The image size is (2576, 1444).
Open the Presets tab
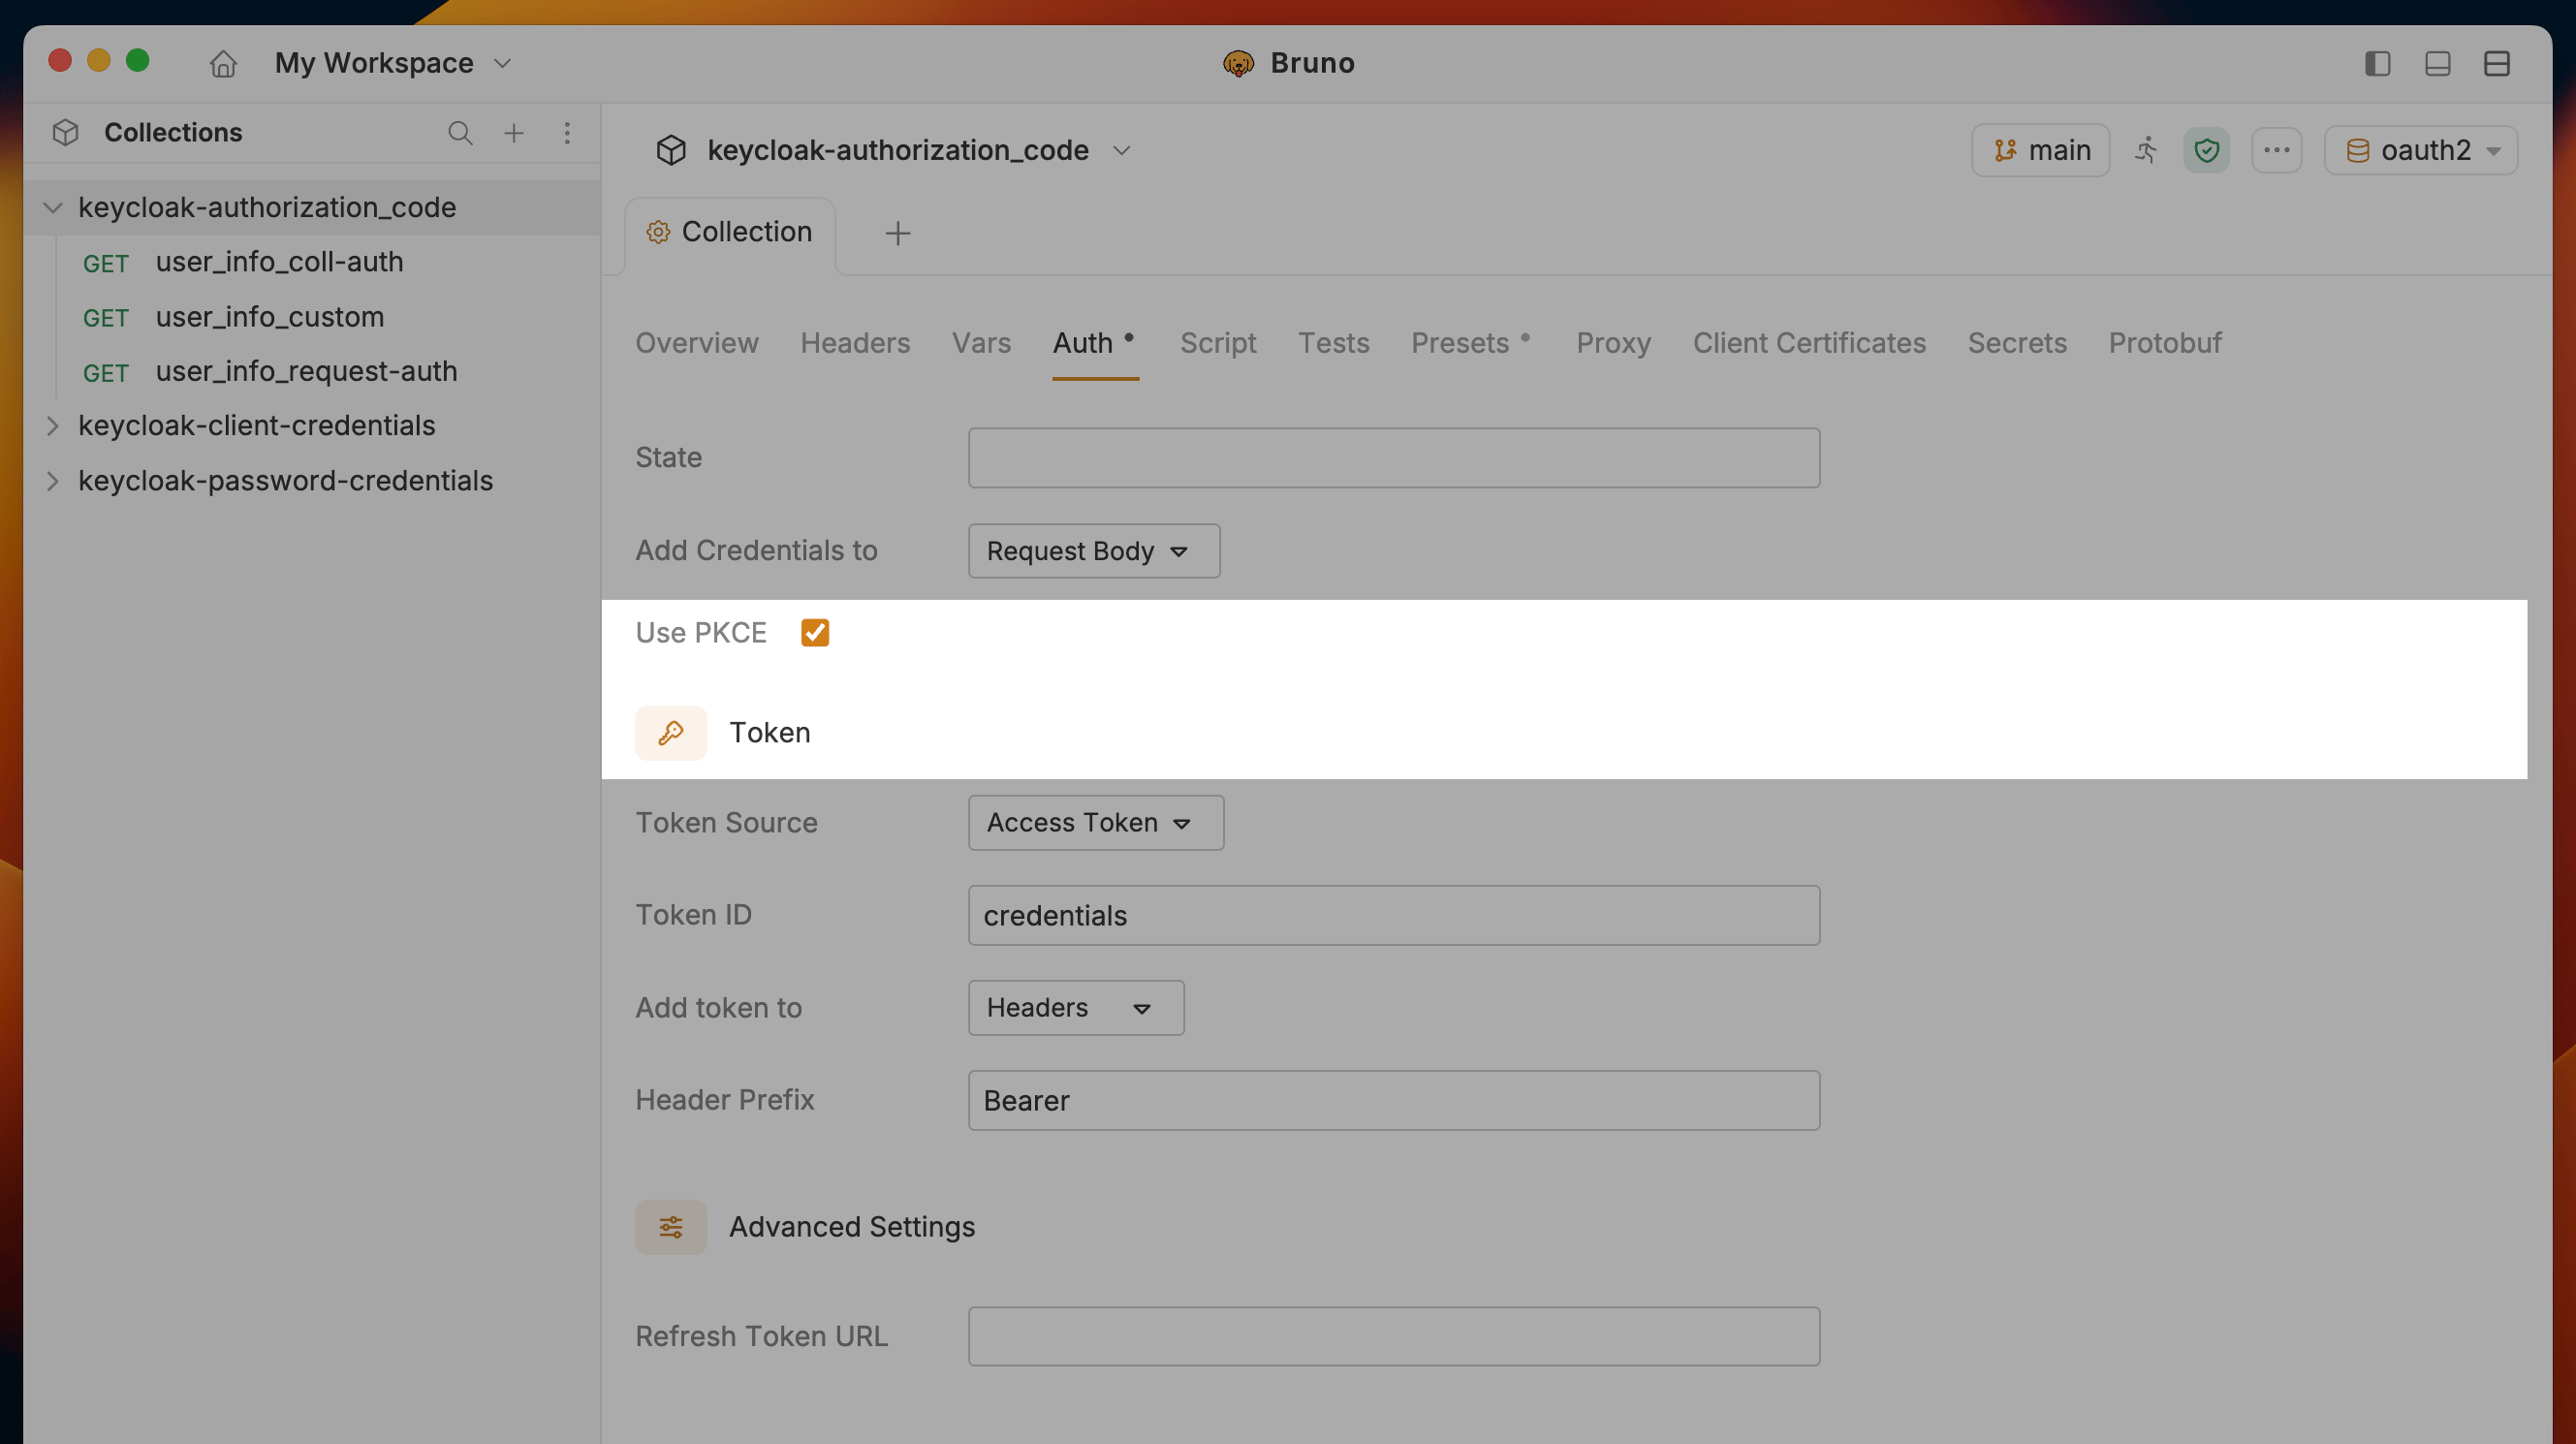point(1470,343)
